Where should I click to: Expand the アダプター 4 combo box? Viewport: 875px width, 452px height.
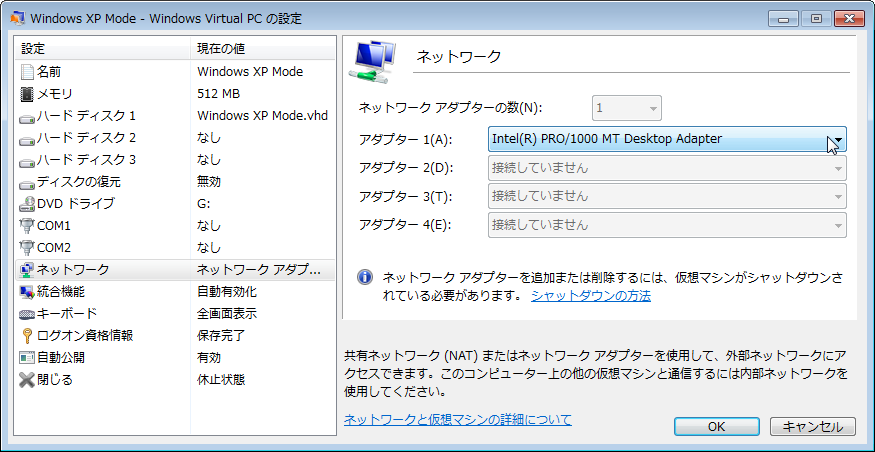click(x=667, y=225)
